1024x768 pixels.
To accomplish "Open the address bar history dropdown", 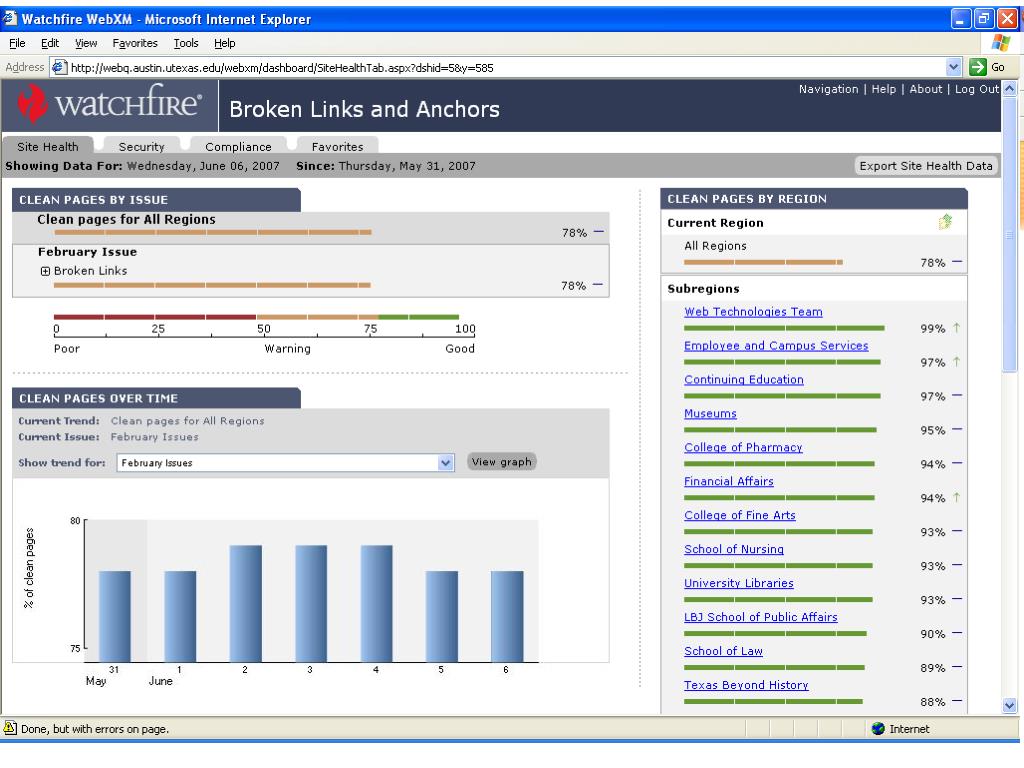I will pos(953,67).
